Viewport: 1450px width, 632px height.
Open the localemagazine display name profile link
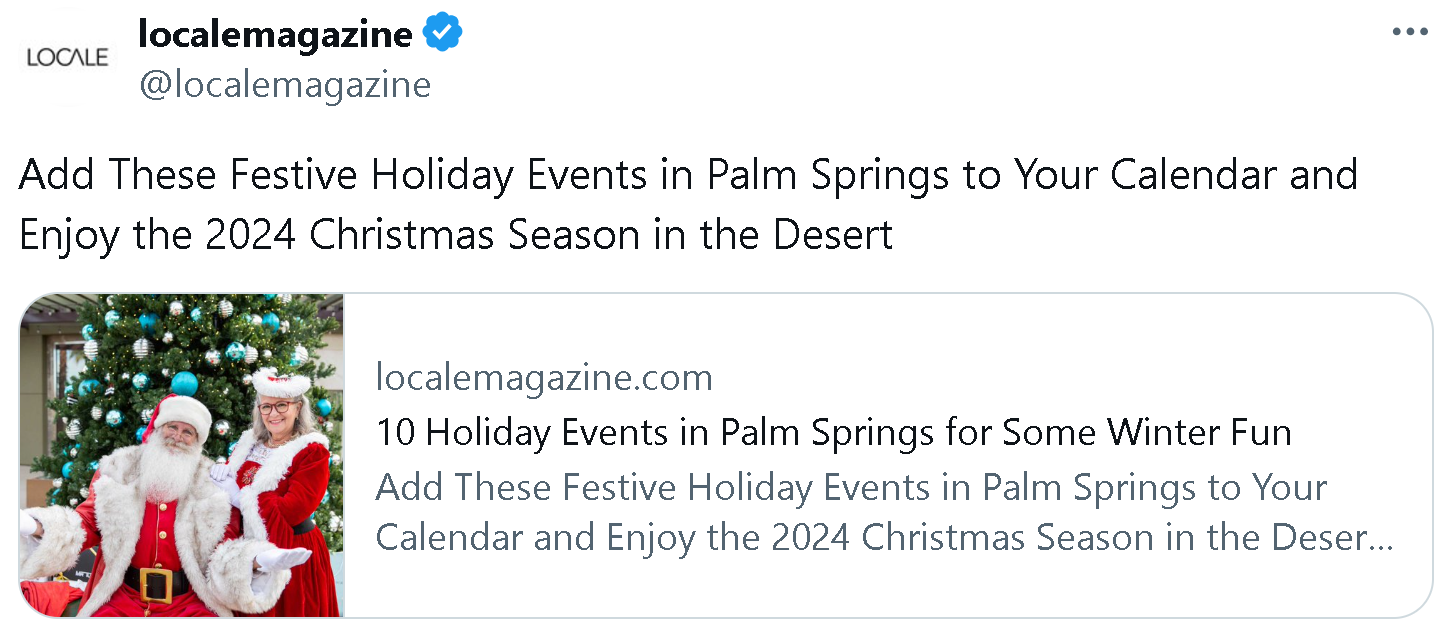pyautogui.click(x=275, y=35)
